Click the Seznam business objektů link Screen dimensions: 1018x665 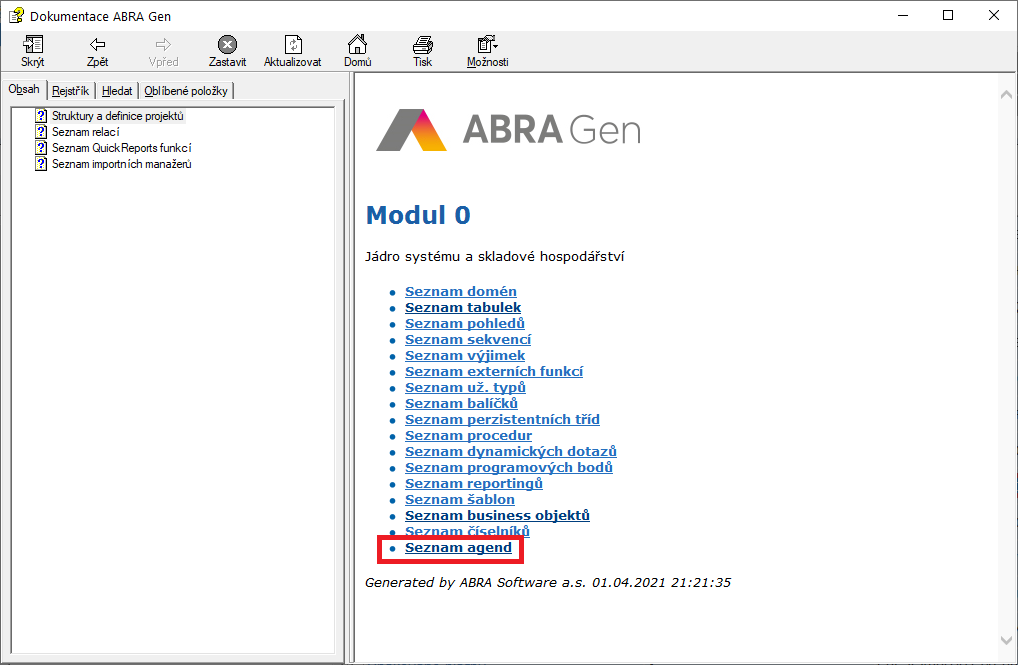[497, 515]
